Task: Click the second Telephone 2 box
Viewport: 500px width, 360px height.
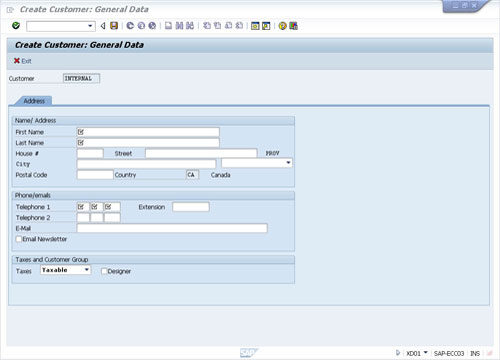Action: point(97,218)
